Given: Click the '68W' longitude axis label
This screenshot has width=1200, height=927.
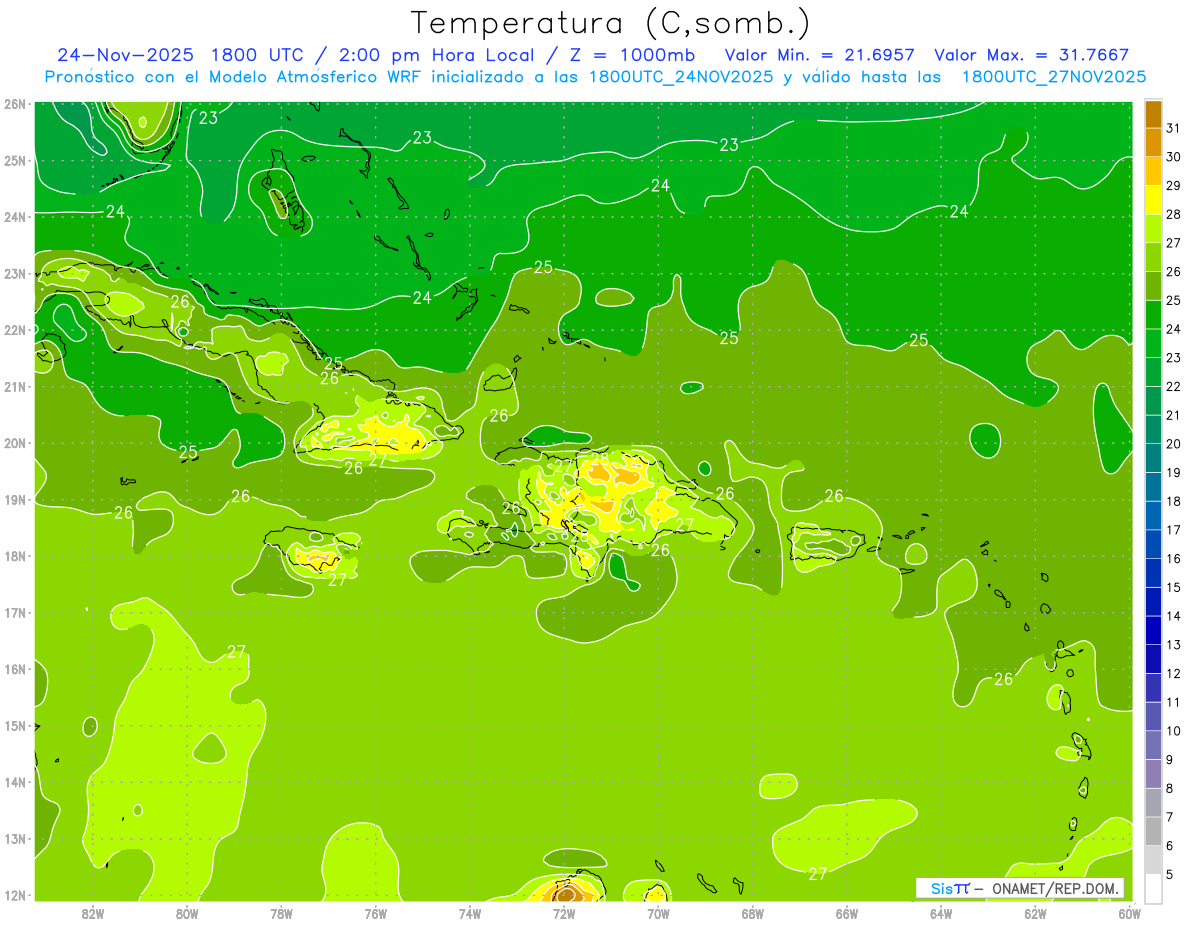Looking at the screenshot, I should coord(753,914).
